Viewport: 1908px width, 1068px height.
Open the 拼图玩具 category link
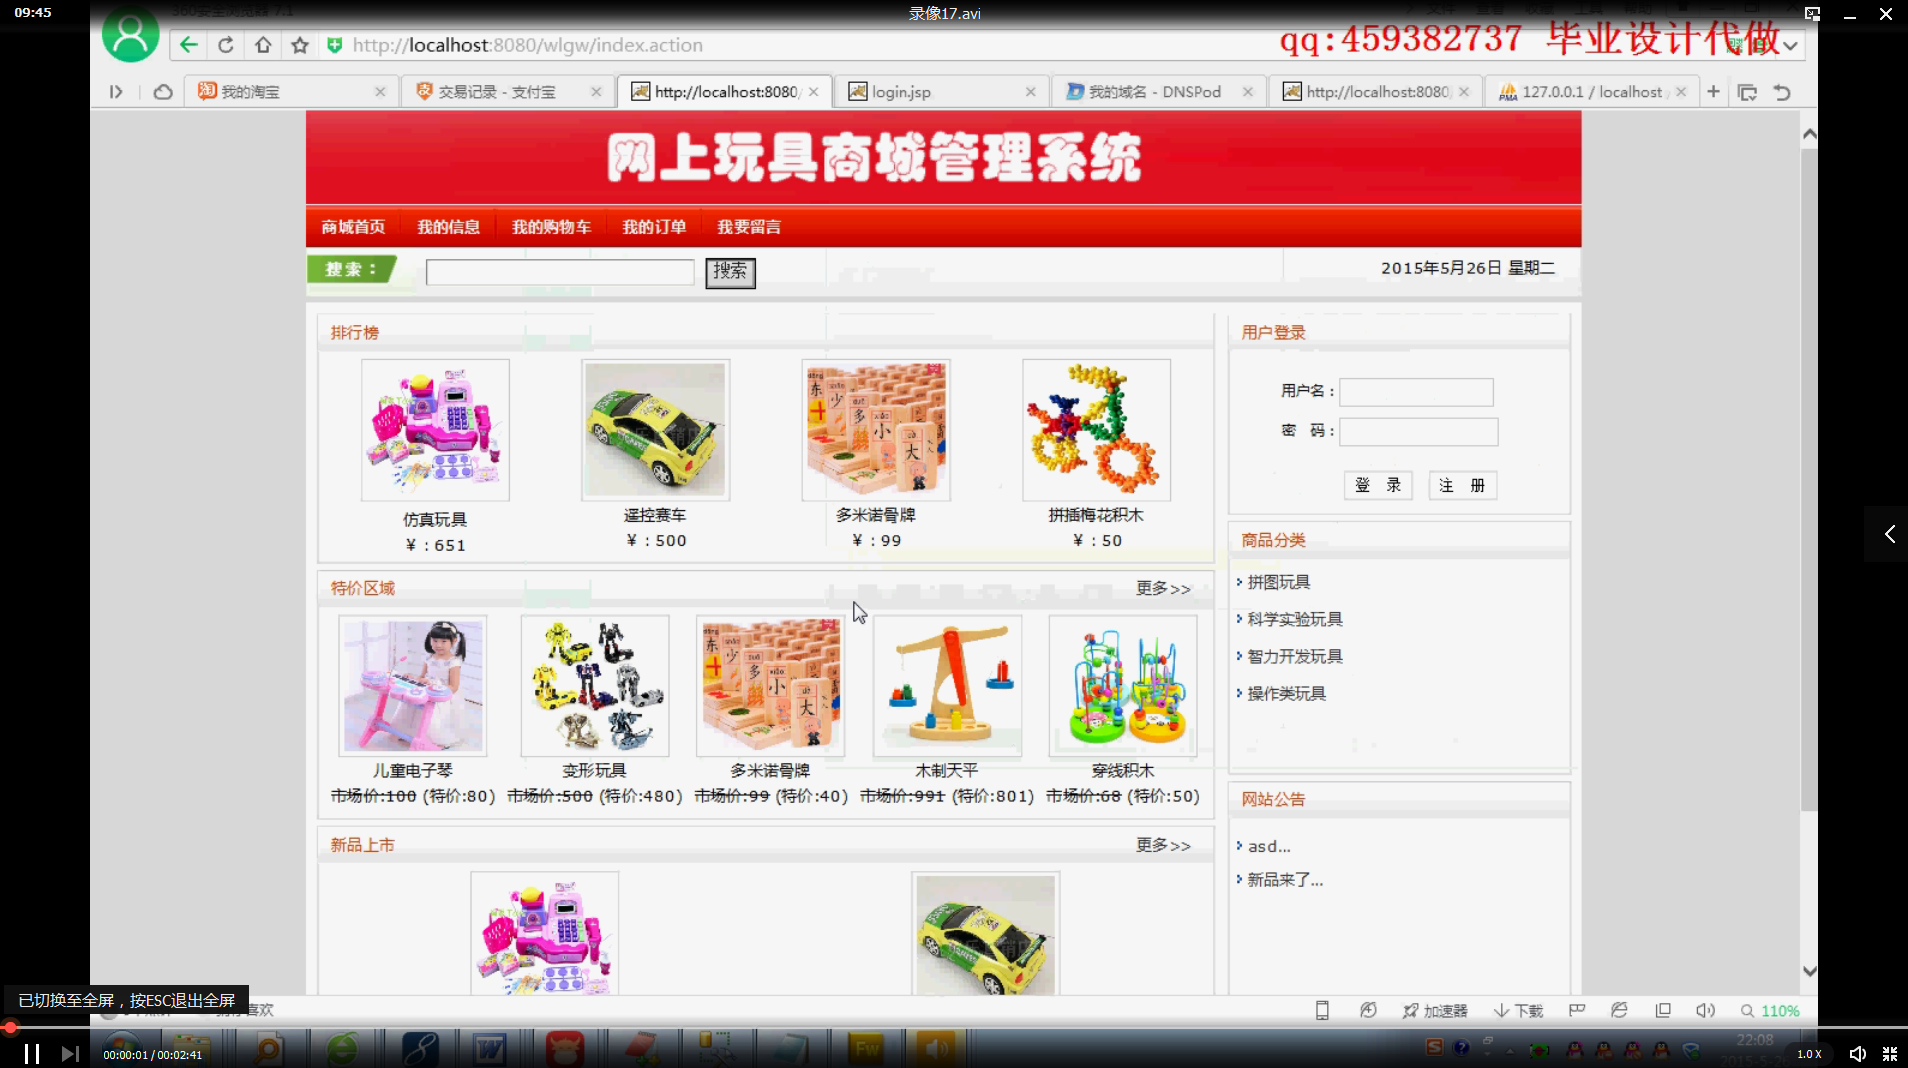[1278, 582]
